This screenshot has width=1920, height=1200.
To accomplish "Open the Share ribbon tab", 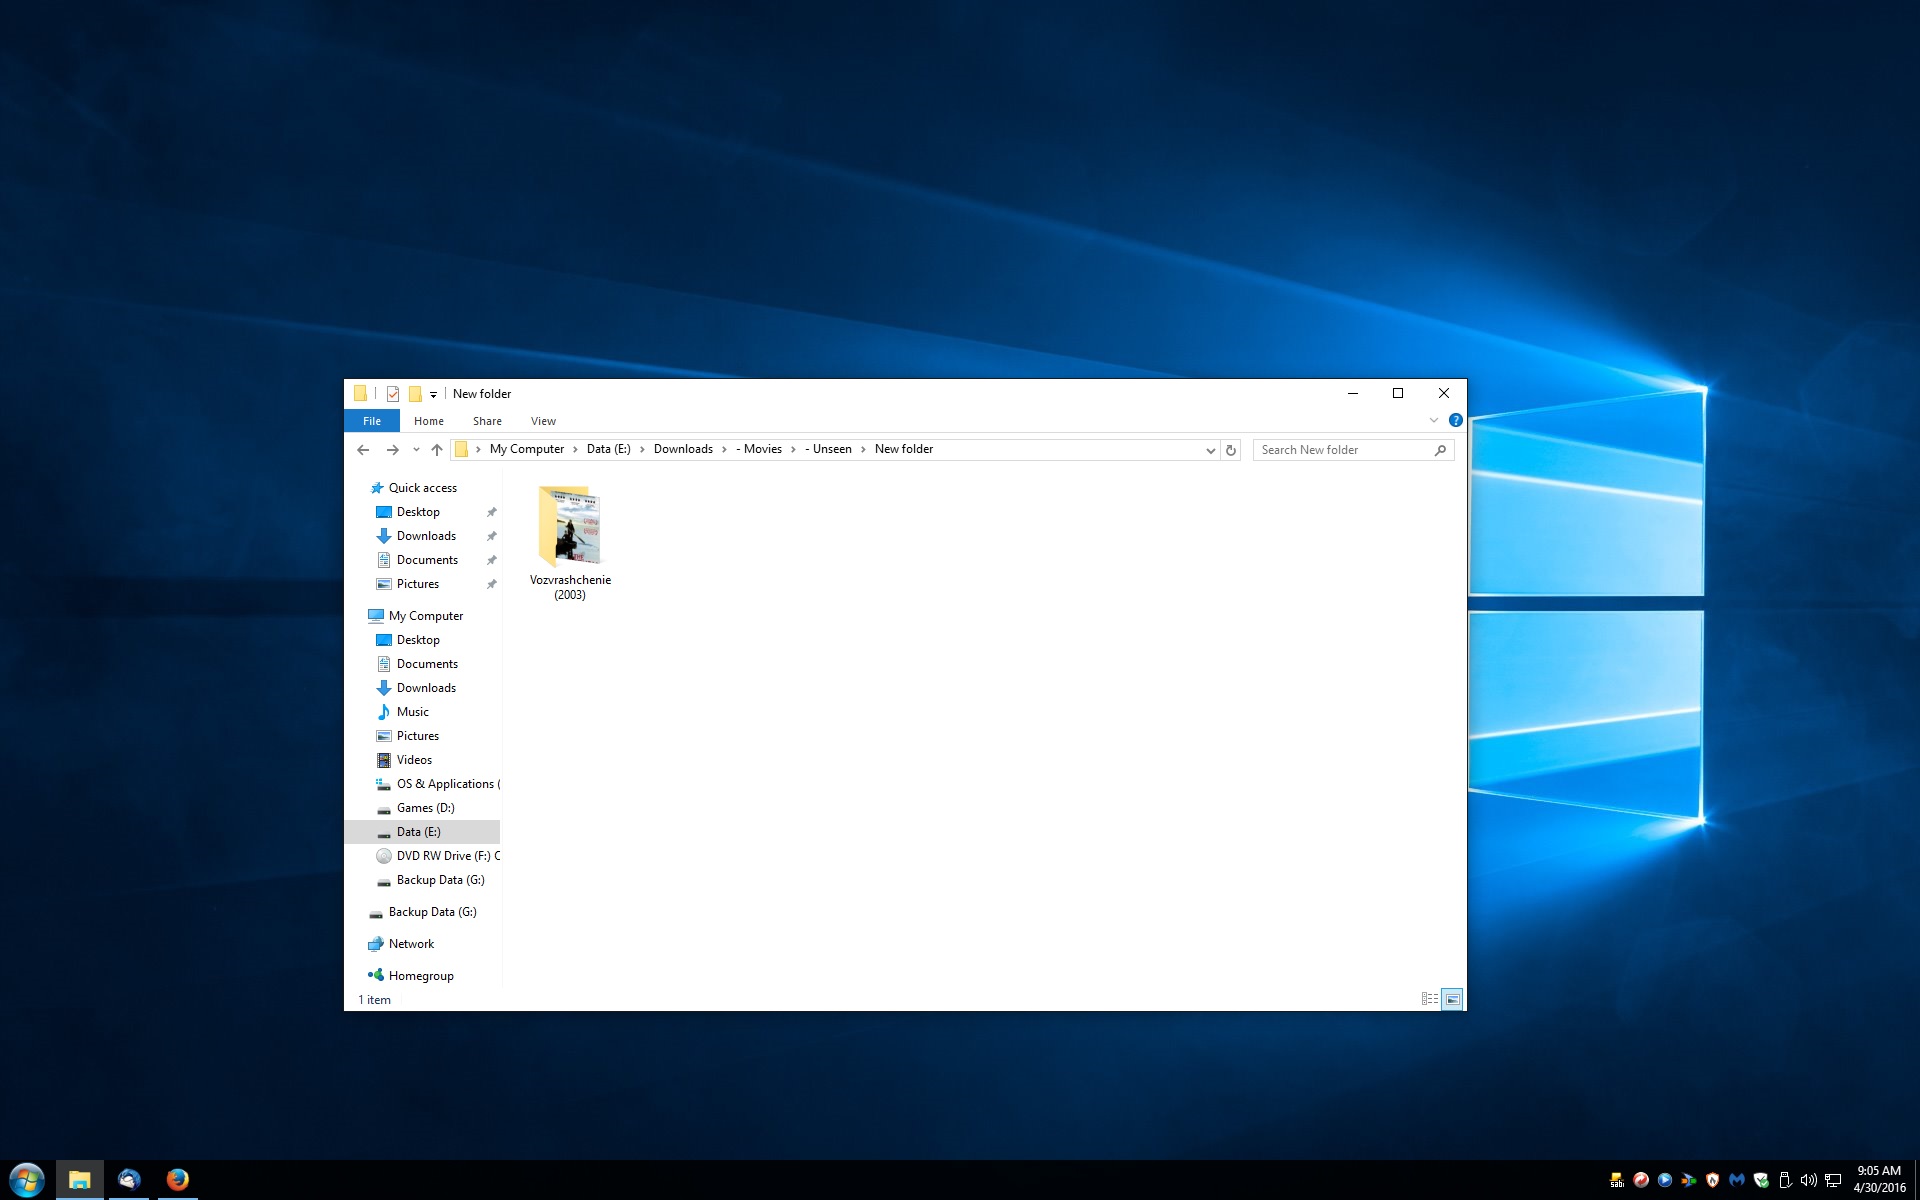I will pos(487,421).
